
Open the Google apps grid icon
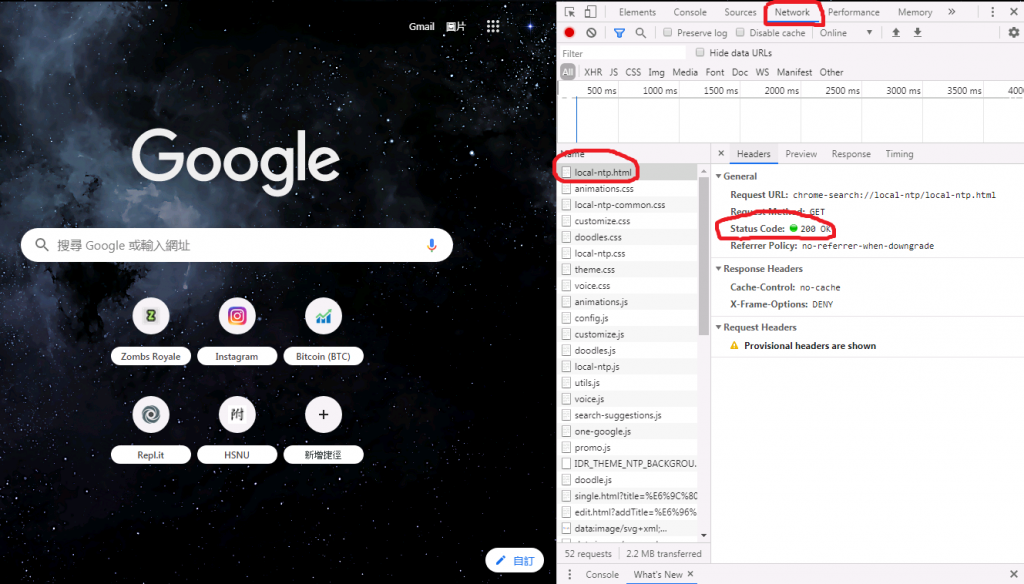[493, 26]
